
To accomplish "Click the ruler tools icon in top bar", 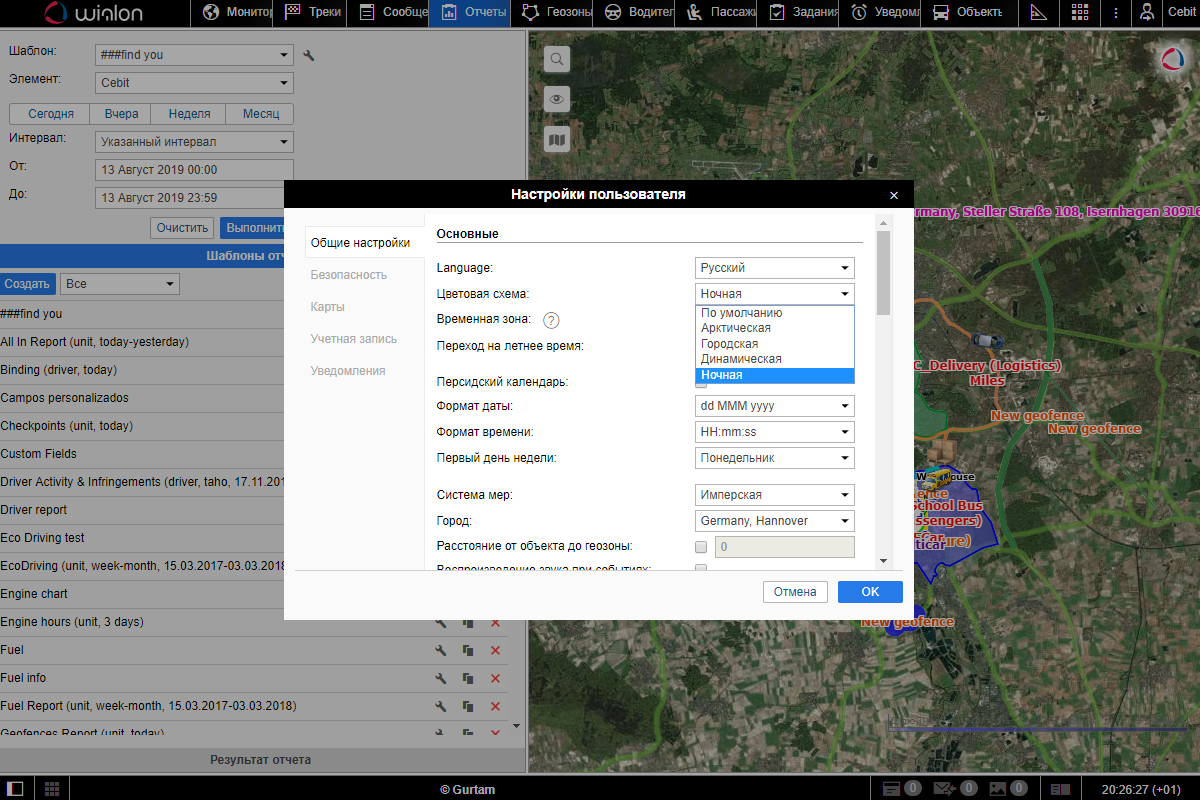I will click(1038, 13).
